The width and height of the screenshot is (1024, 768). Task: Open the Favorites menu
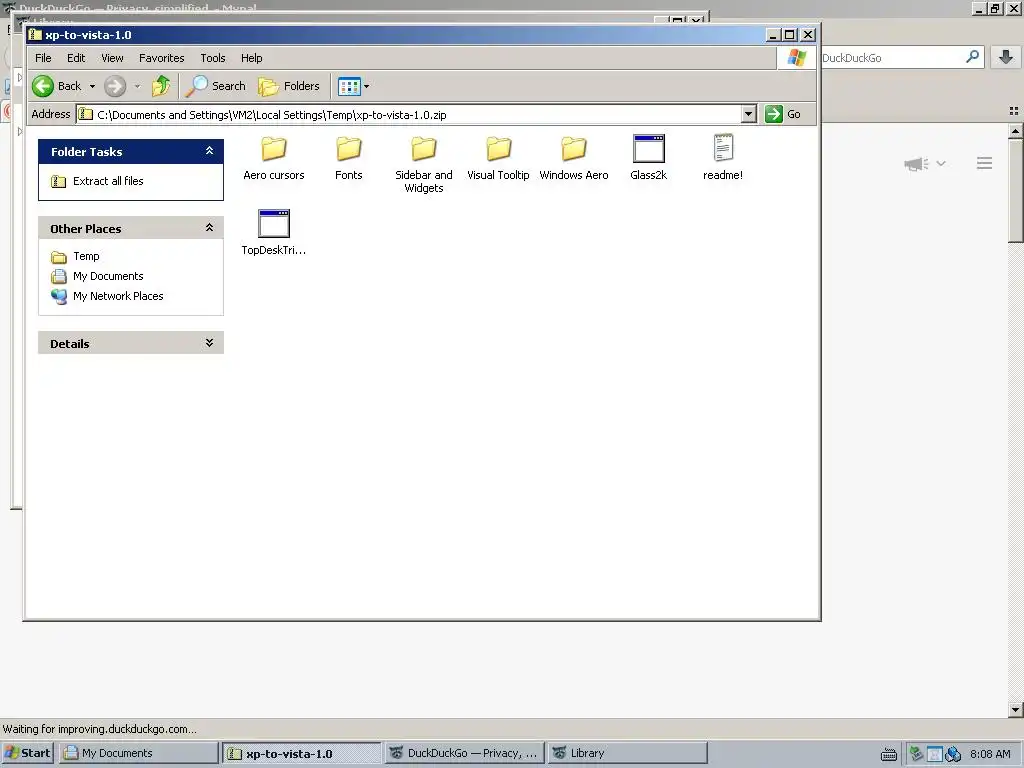click(x=161, y=58)
